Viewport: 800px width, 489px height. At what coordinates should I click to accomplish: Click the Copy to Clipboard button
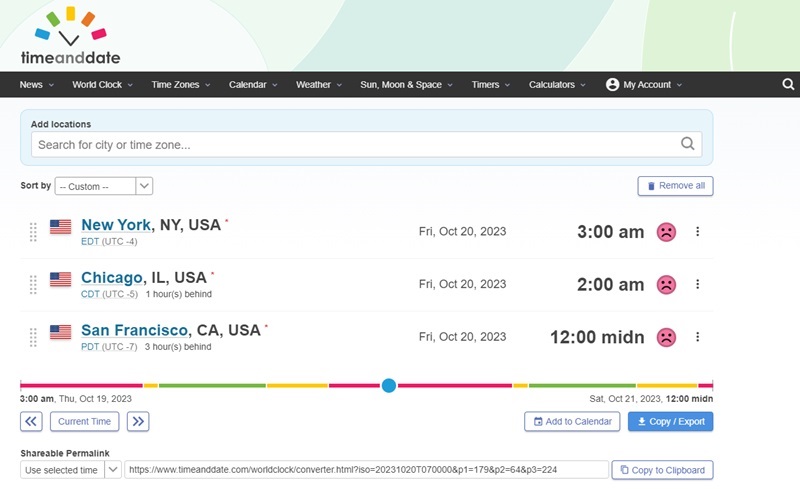click(662, 470)
